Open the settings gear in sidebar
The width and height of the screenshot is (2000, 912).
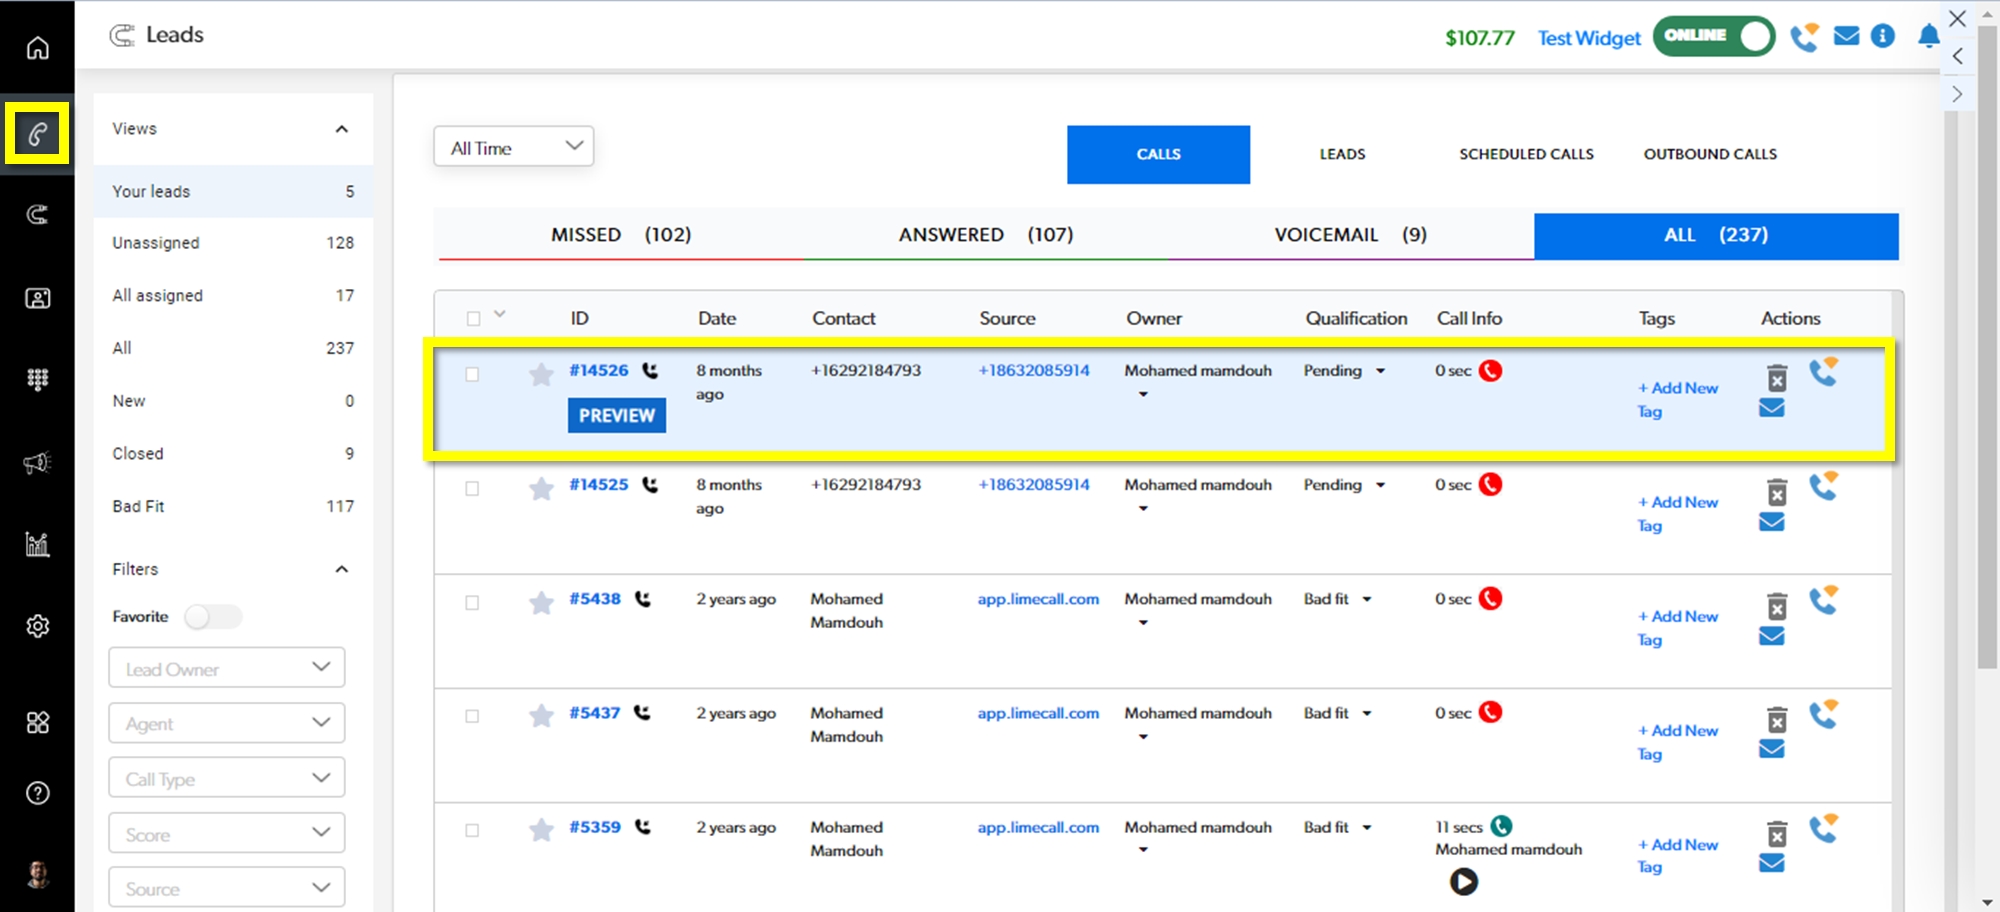coord(37,626)
